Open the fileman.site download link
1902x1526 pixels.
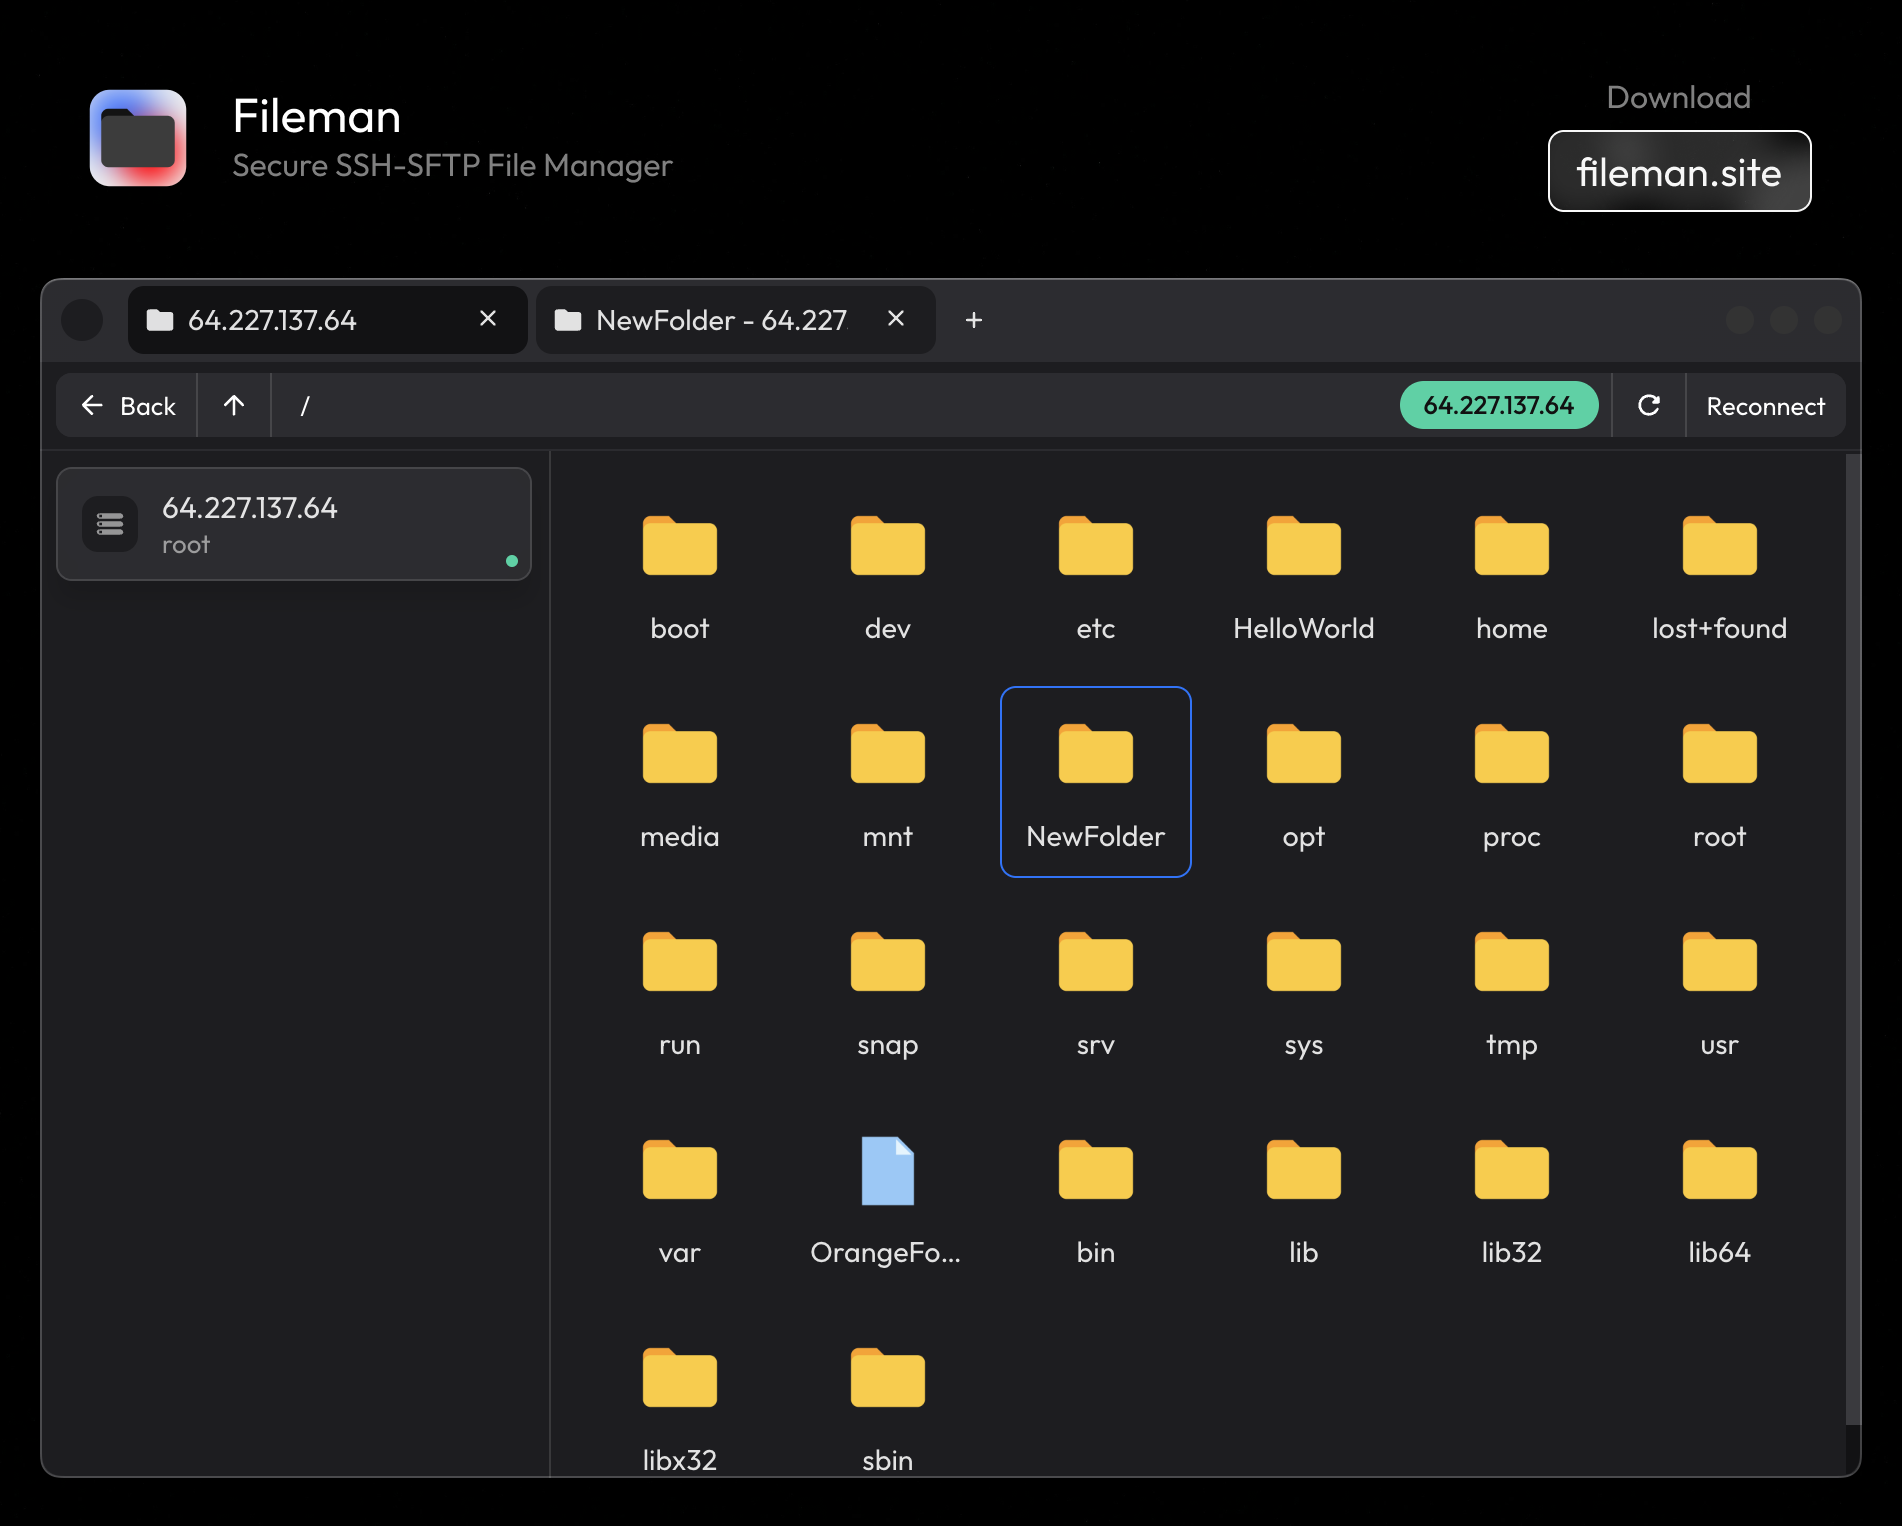(x=1679, y=171)
